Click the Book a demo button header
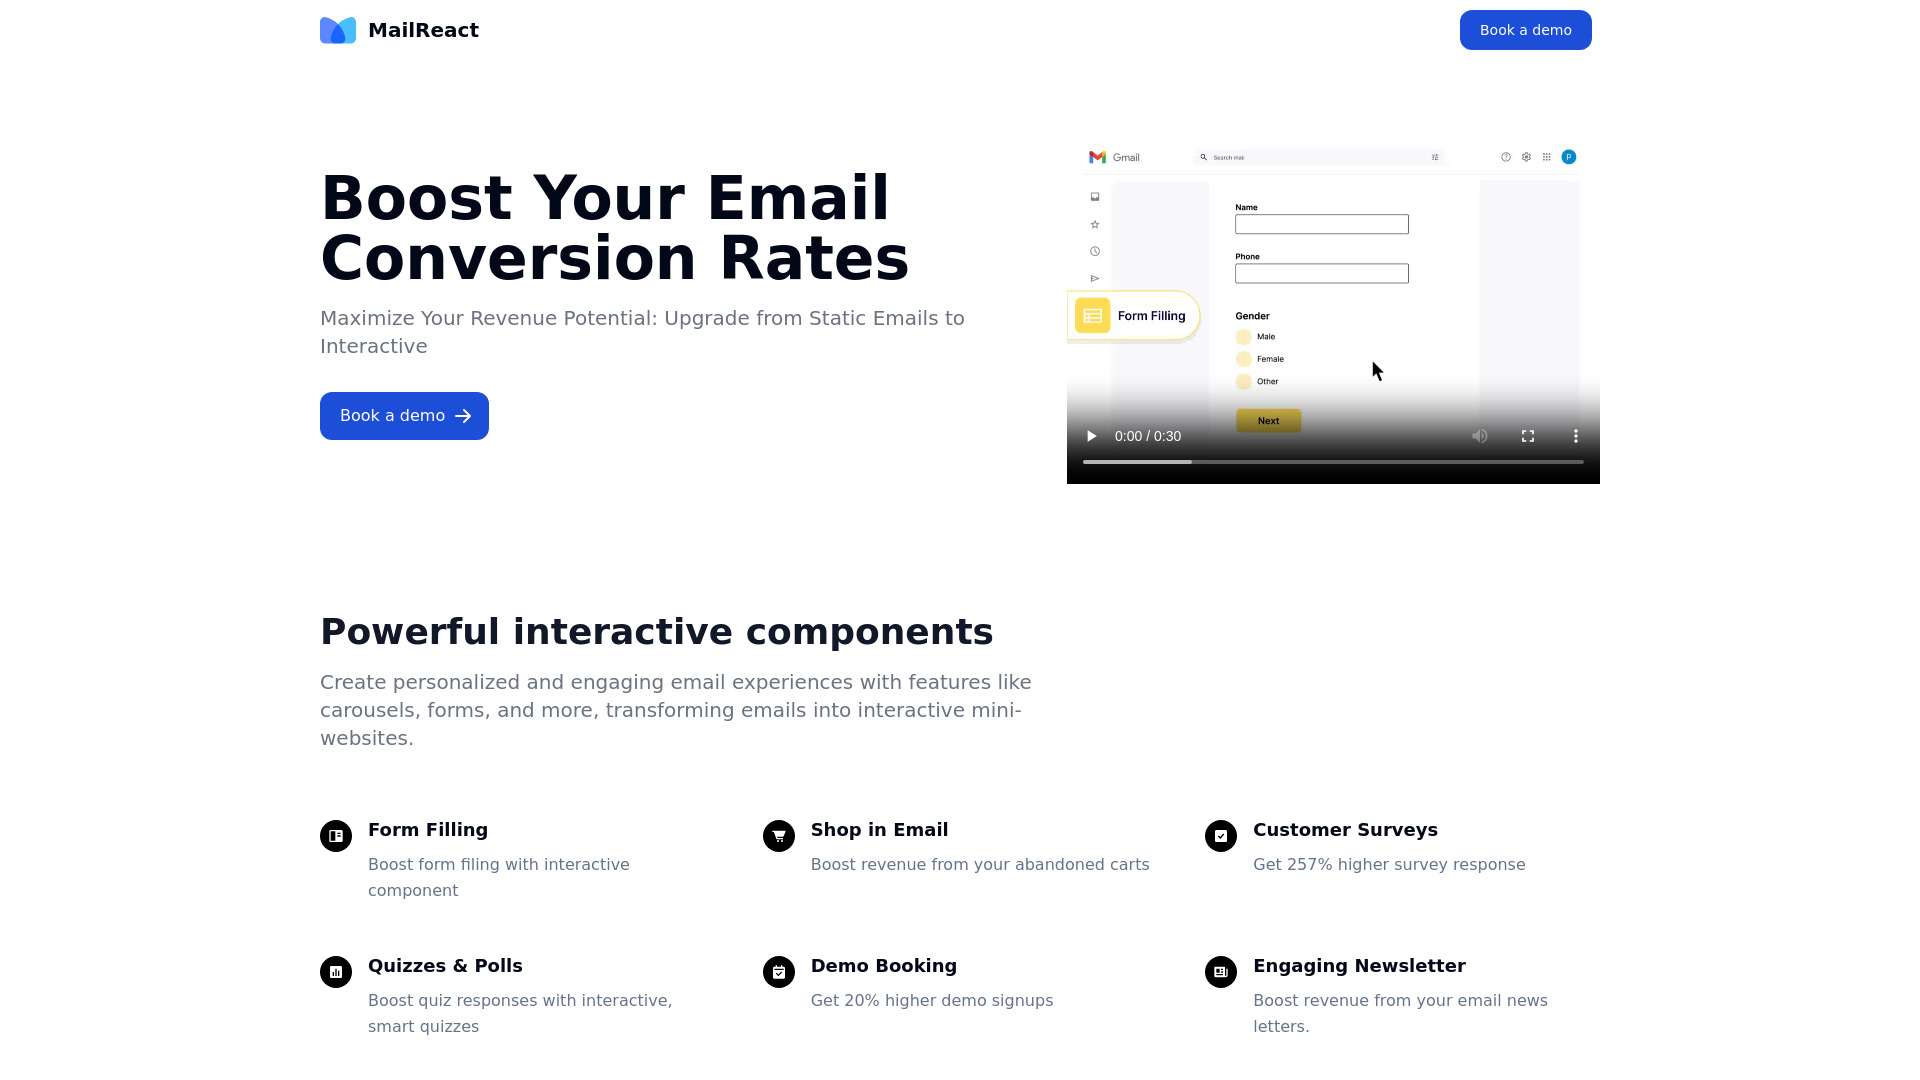1920x1080 pixels. (x=1524, y=29)
